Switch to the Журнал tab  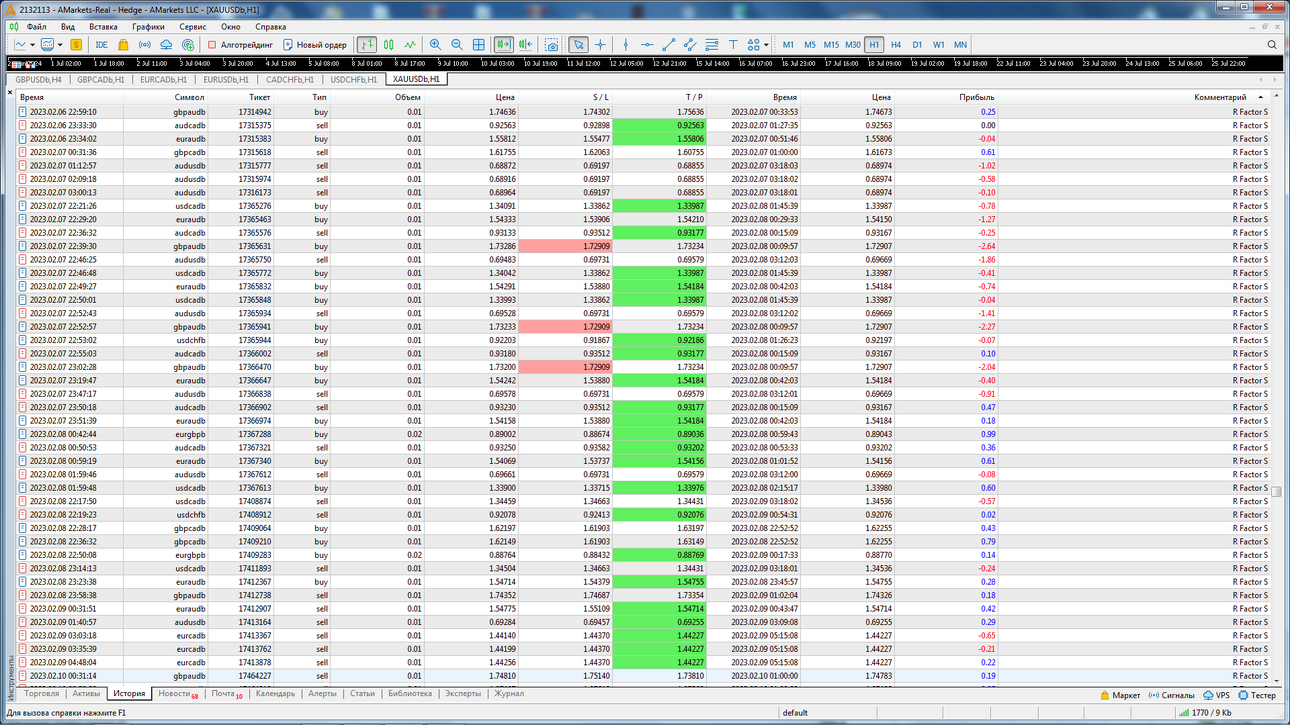(x=509, y=693)
